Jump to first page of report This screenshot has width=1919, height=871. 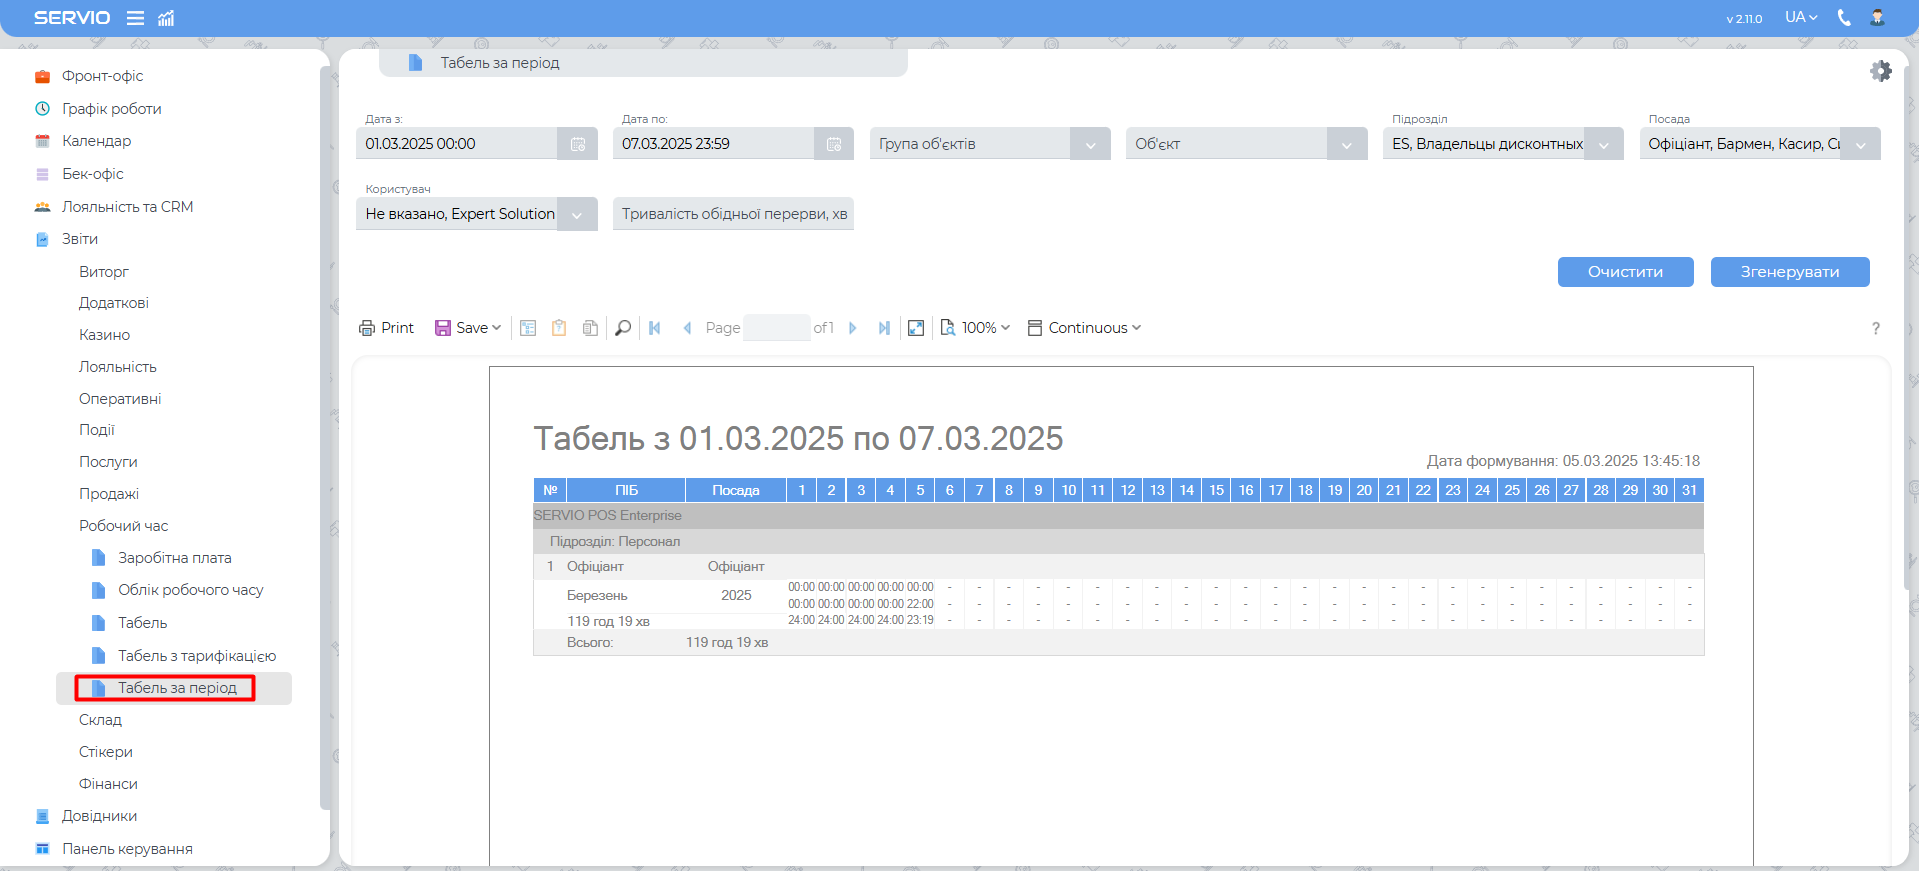pyautogui.click(x=655, y=328)
